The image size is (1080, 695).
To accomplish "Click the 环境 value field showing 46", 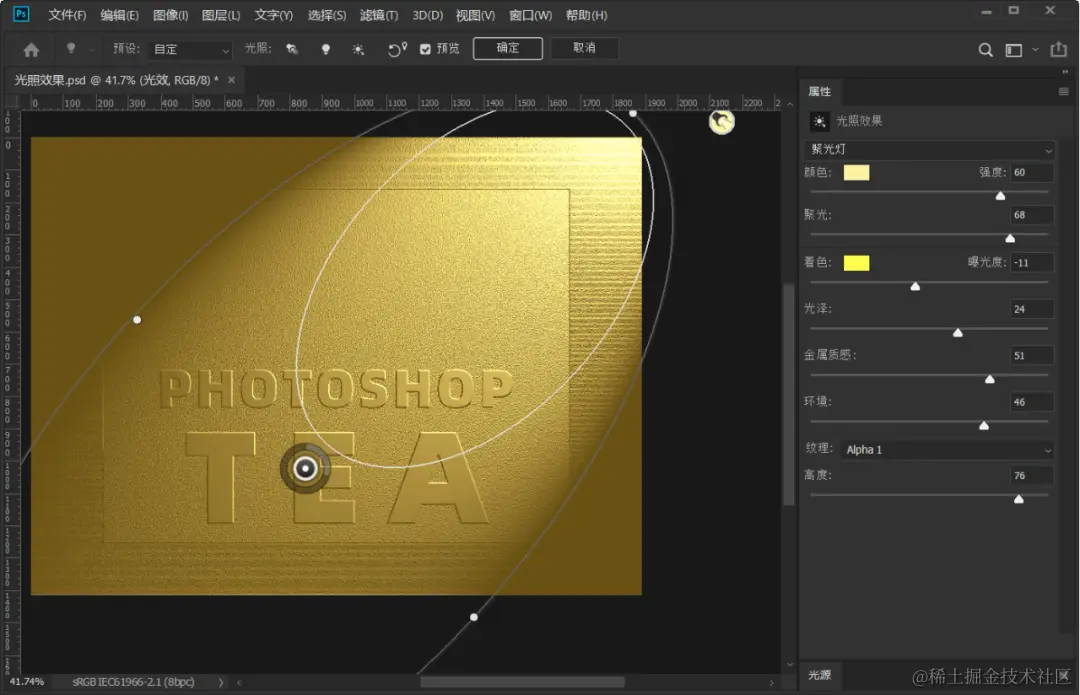I will (x=1031, y=402).
